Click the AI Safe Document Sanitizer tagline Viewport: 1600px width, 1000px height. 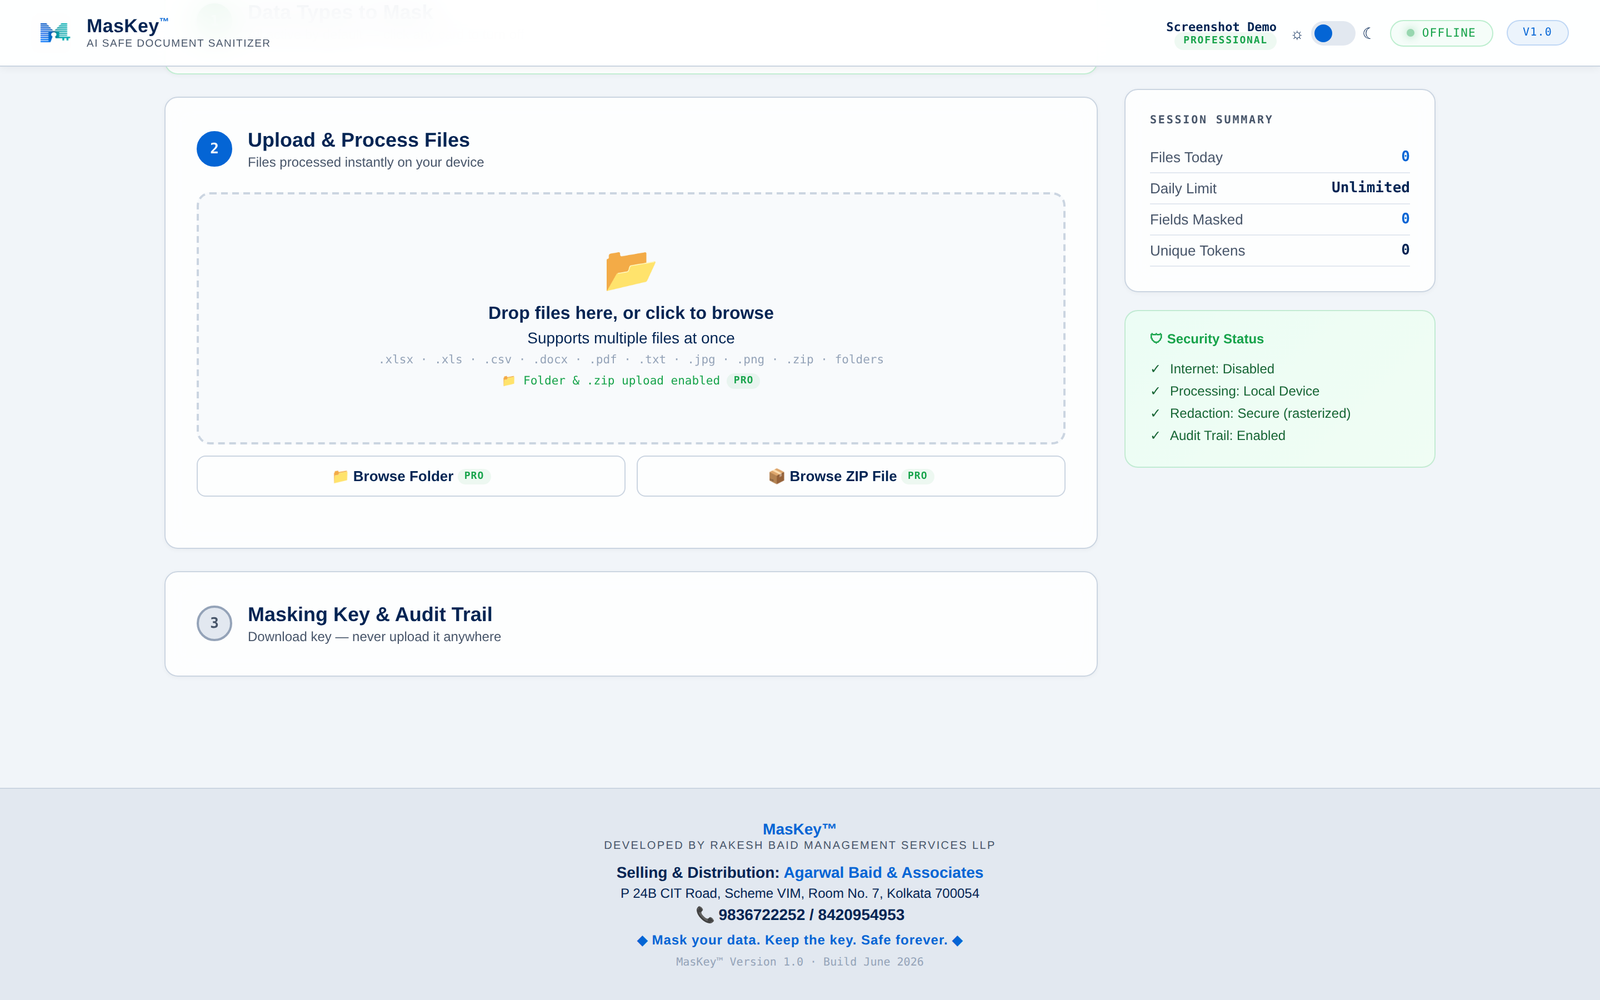(178, 43)
